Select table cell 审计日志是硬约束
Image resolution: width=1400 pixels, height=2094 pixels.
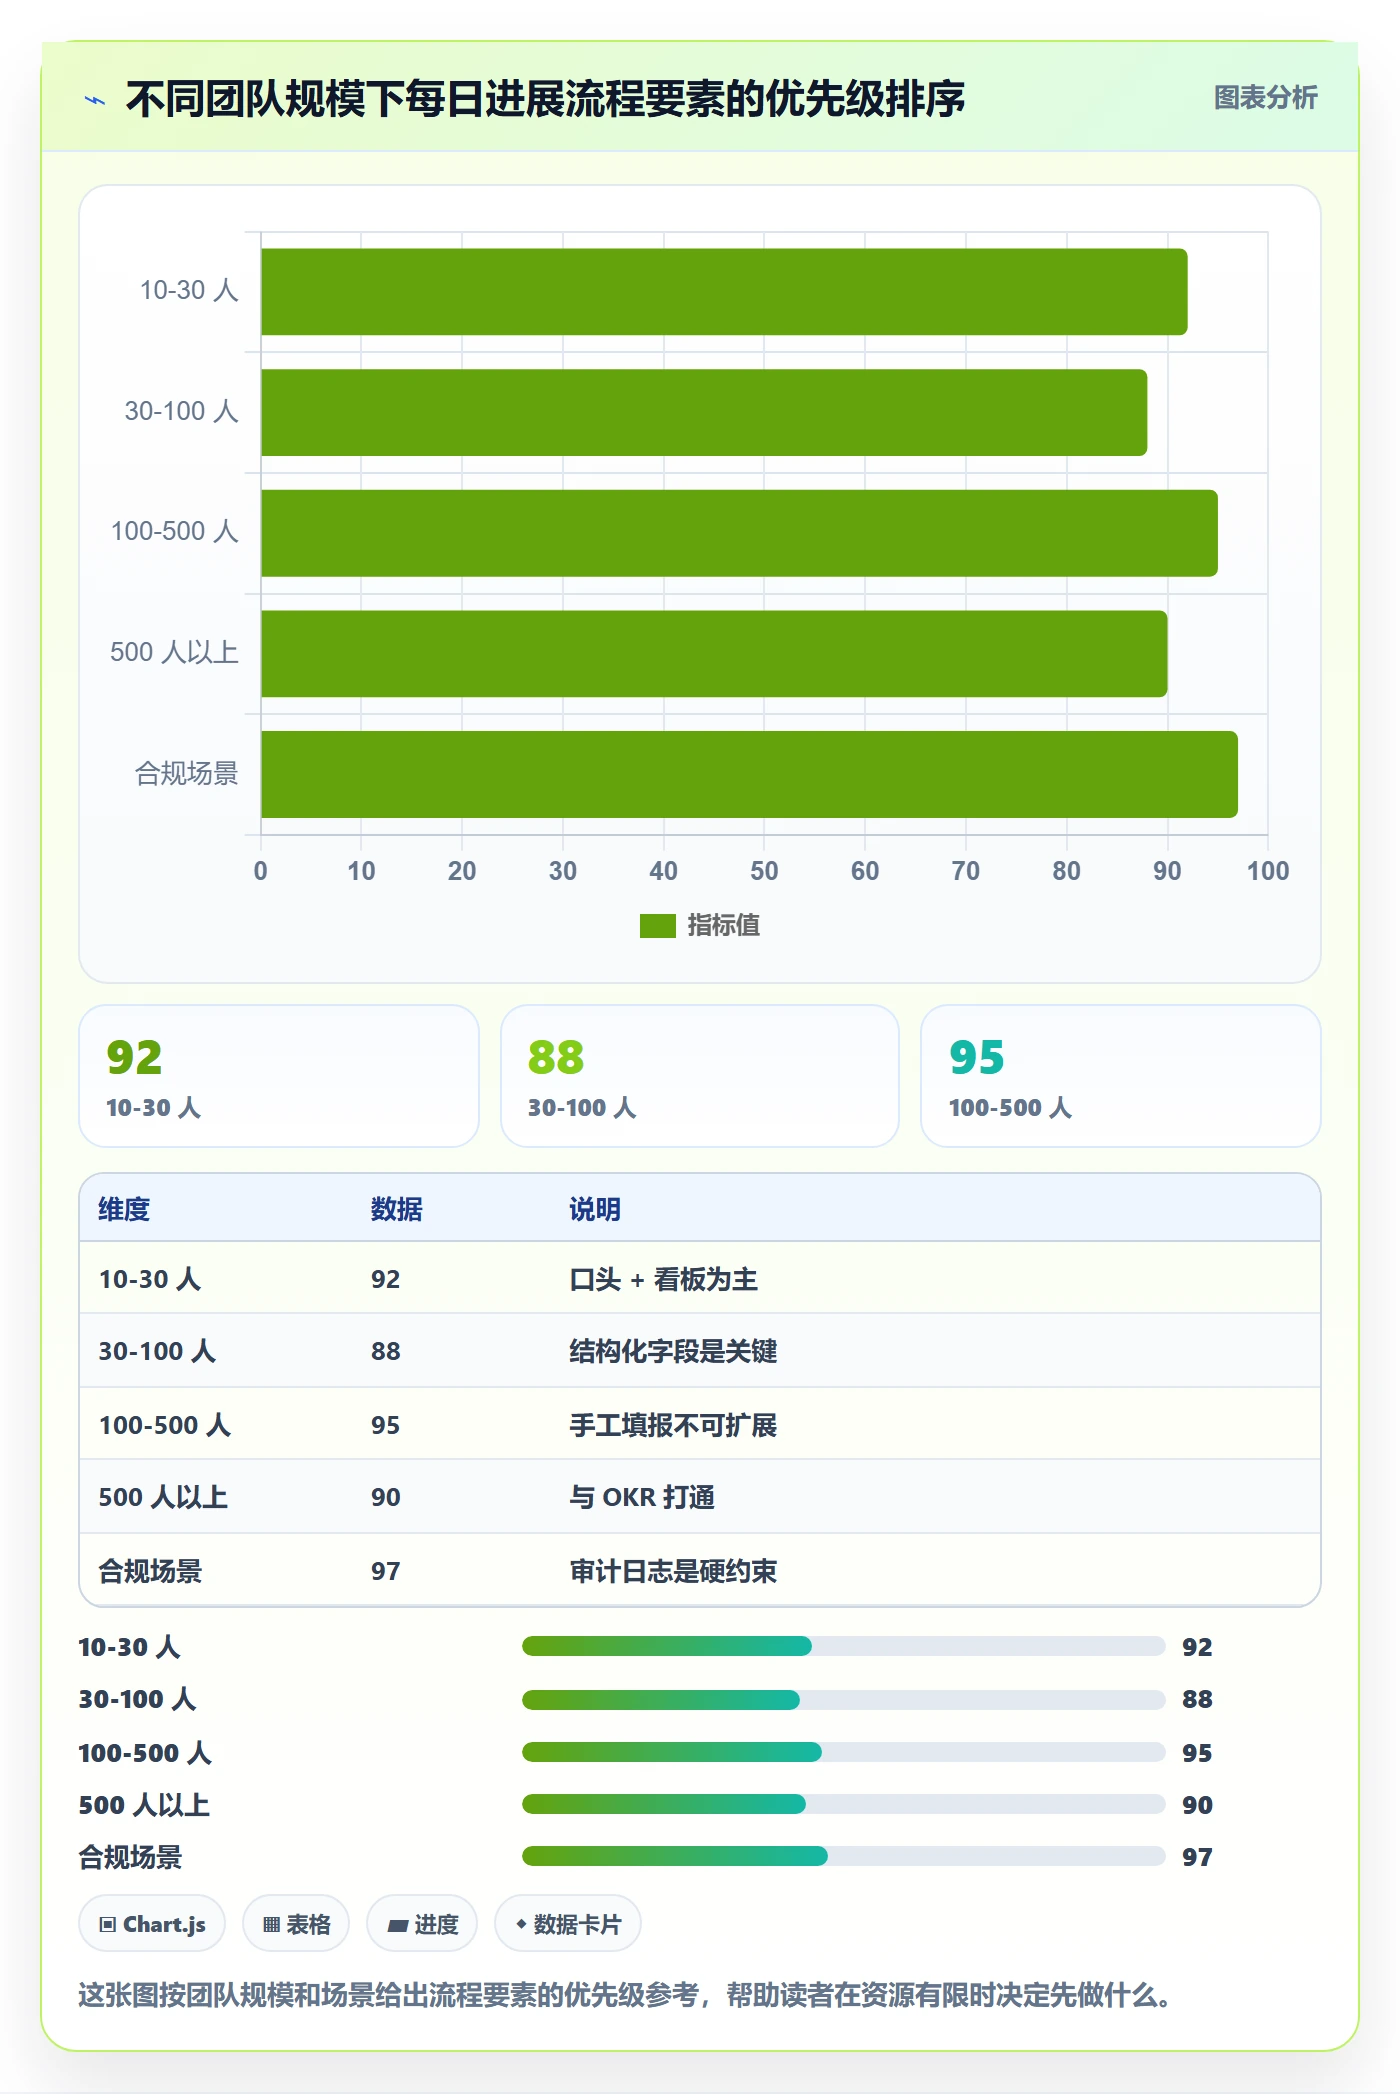[x=673, y=1571]
